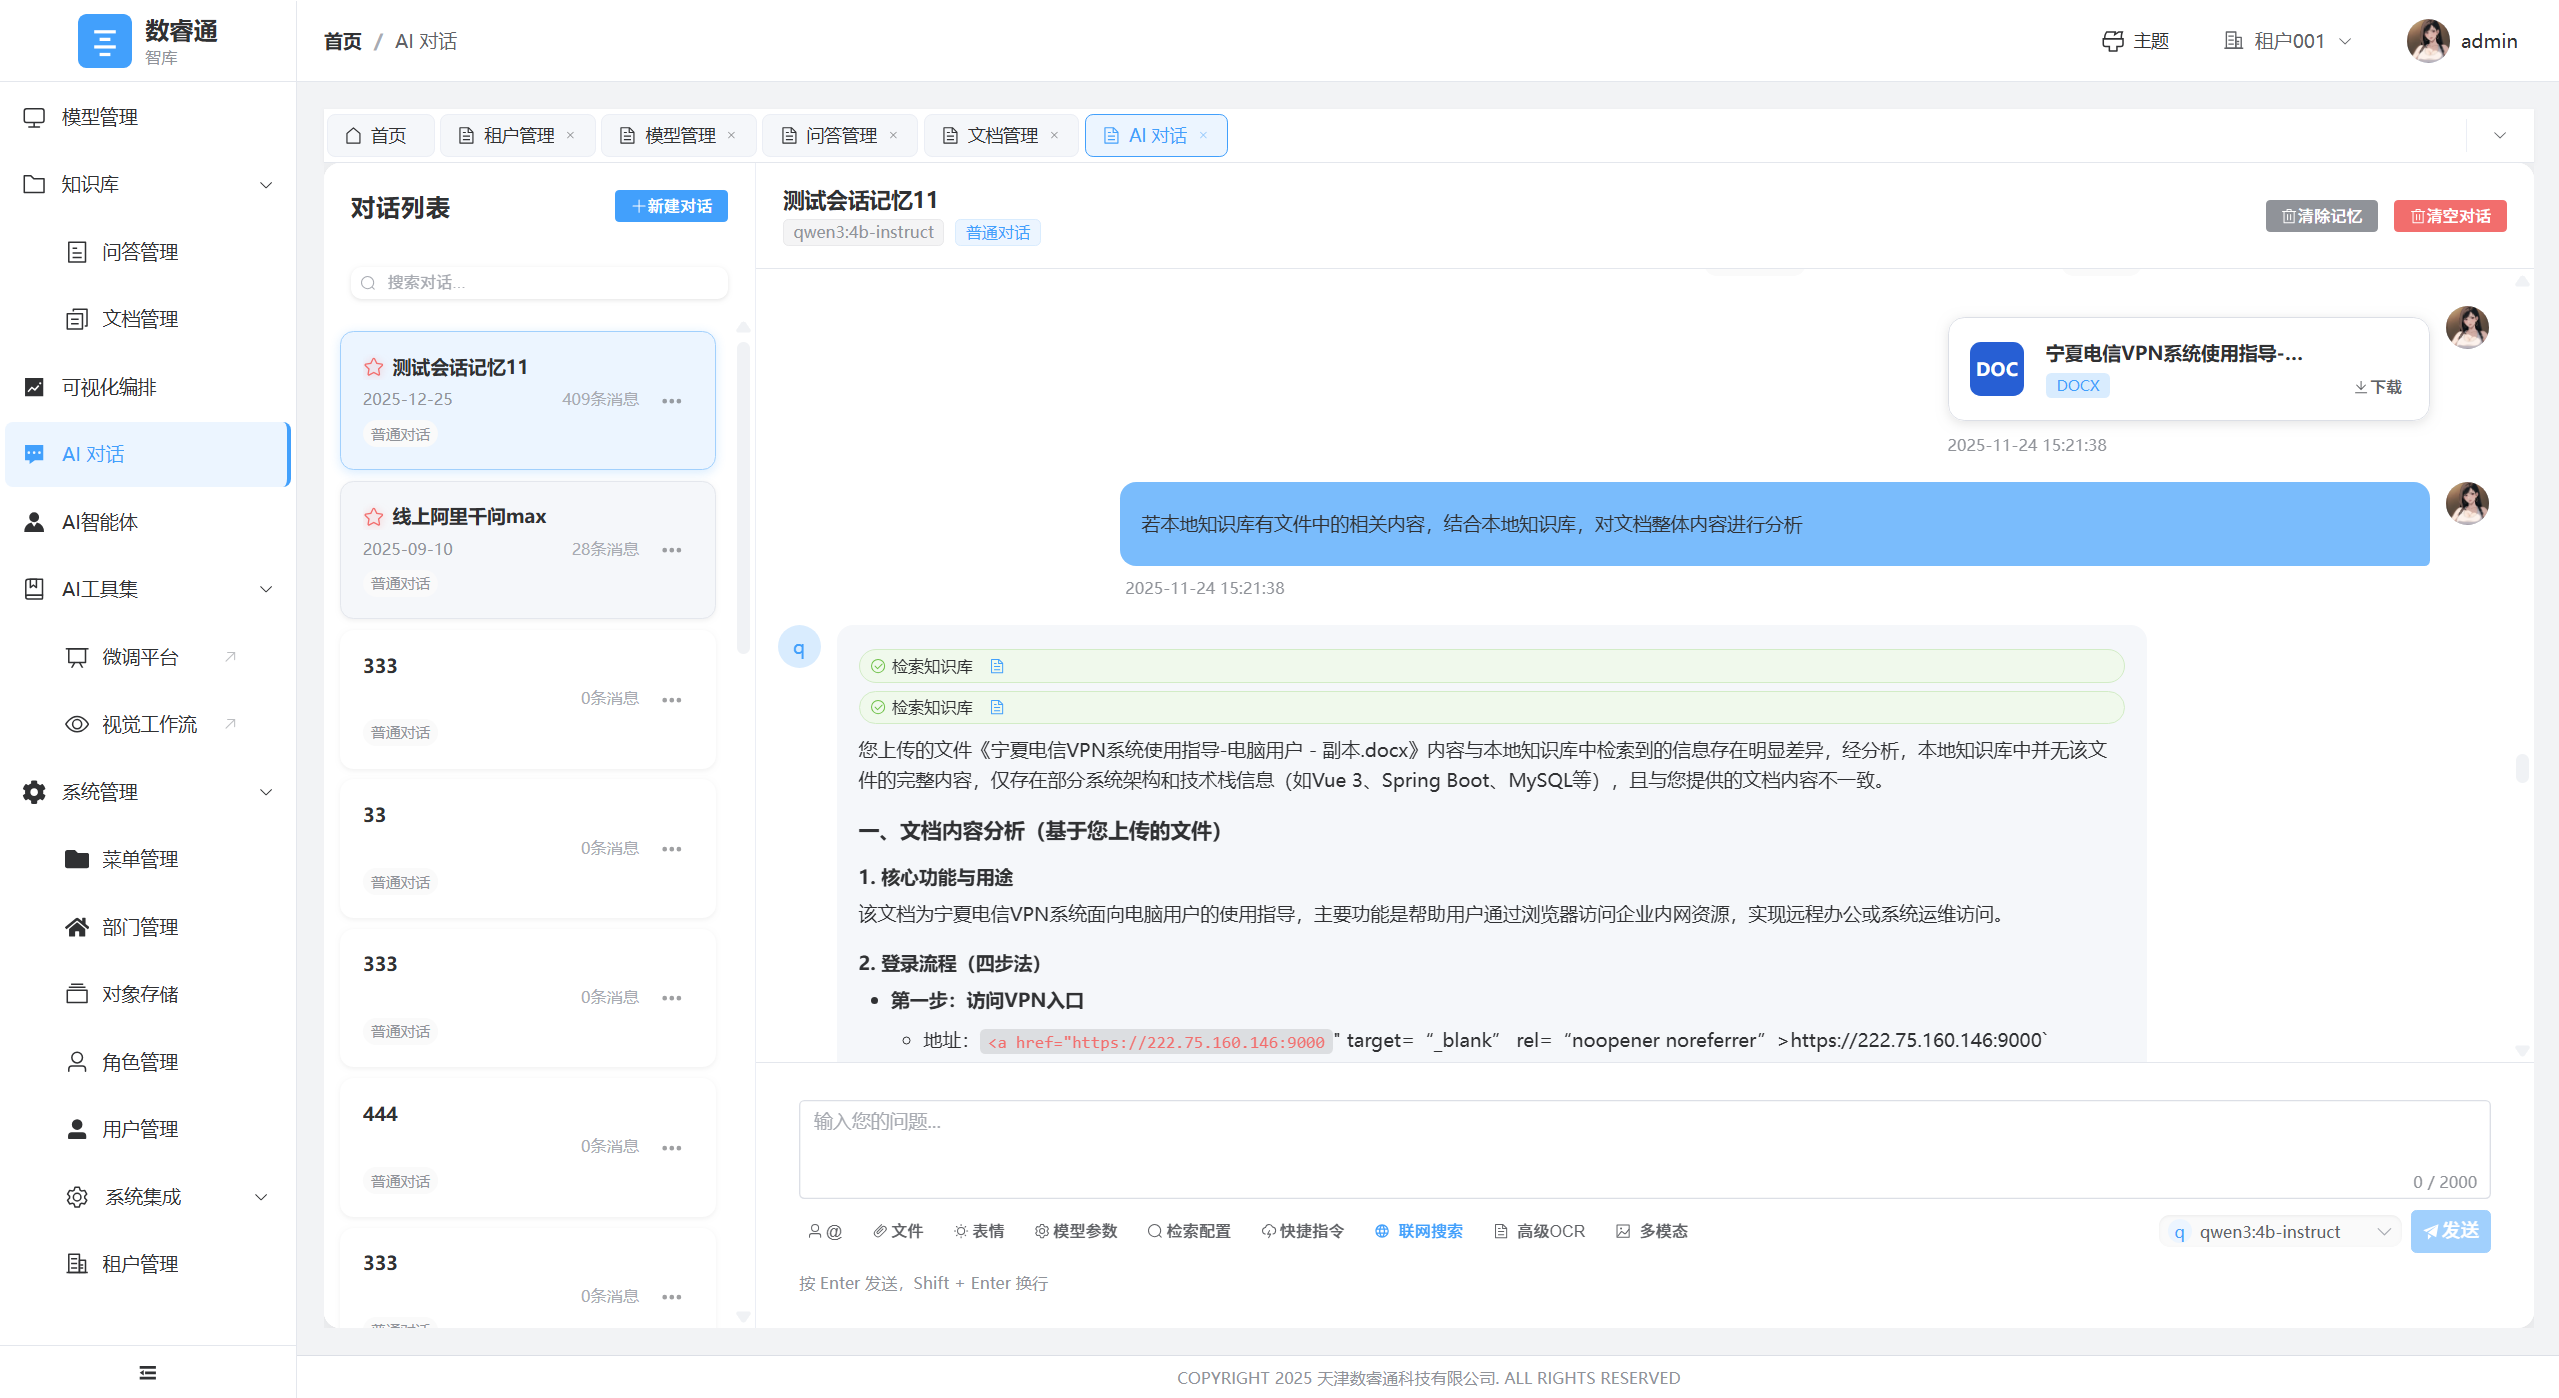Image resolution: width=2559 pixels, height=1398 pixels.
Task: Expand the 租户001 tenant dropdown
Action: 2287,41
